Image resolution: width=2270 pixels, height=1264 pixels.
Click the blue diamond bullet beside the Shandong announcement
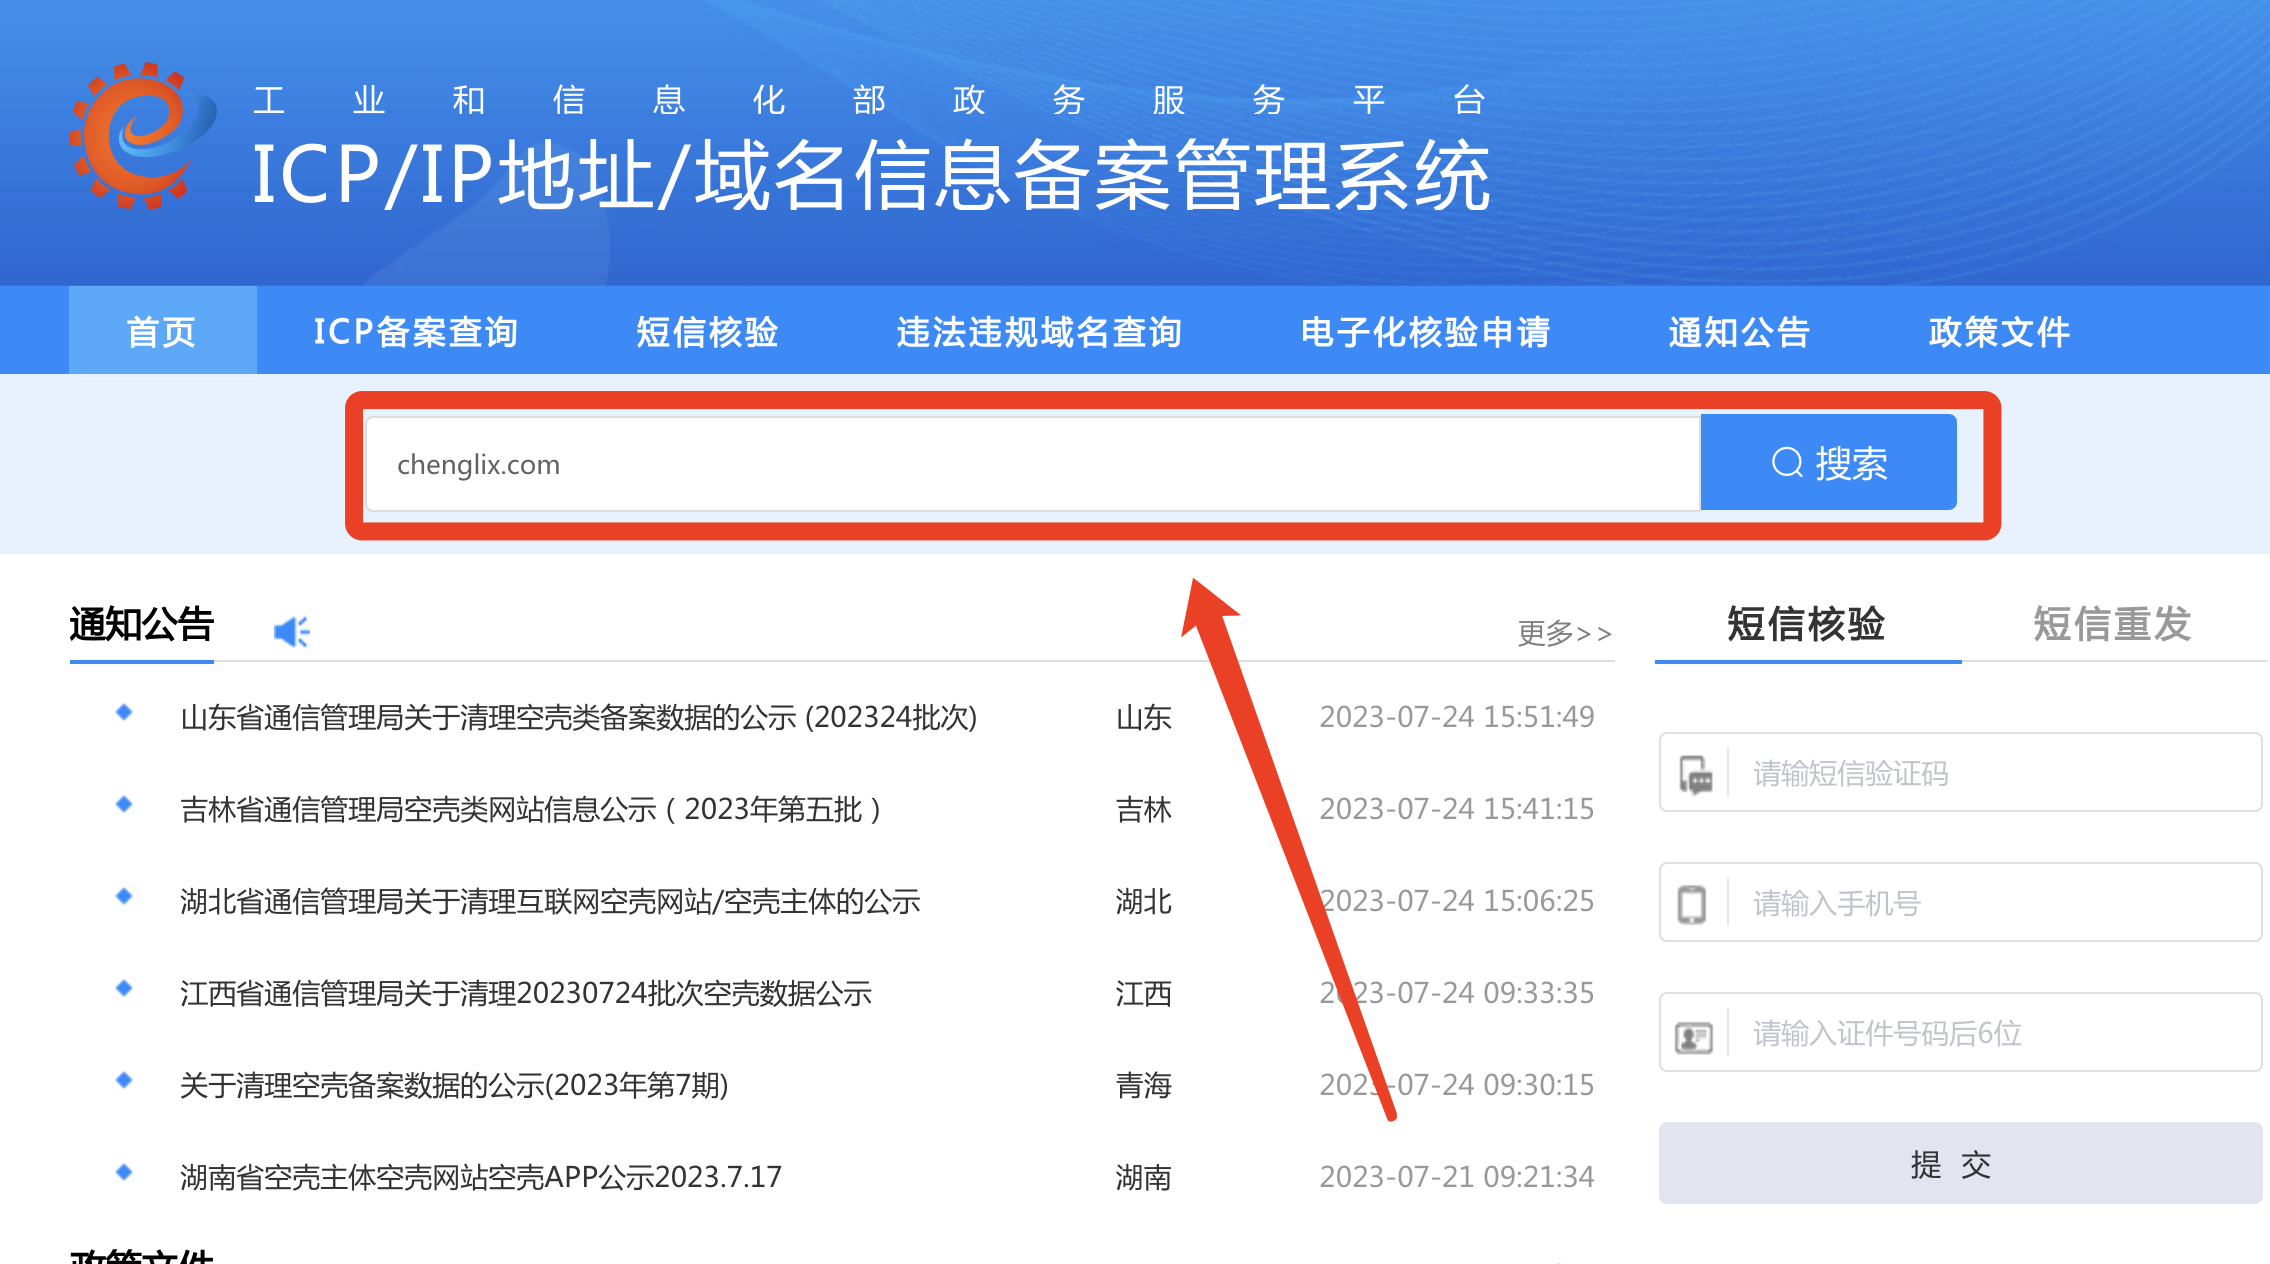click(x=124, y=710)
